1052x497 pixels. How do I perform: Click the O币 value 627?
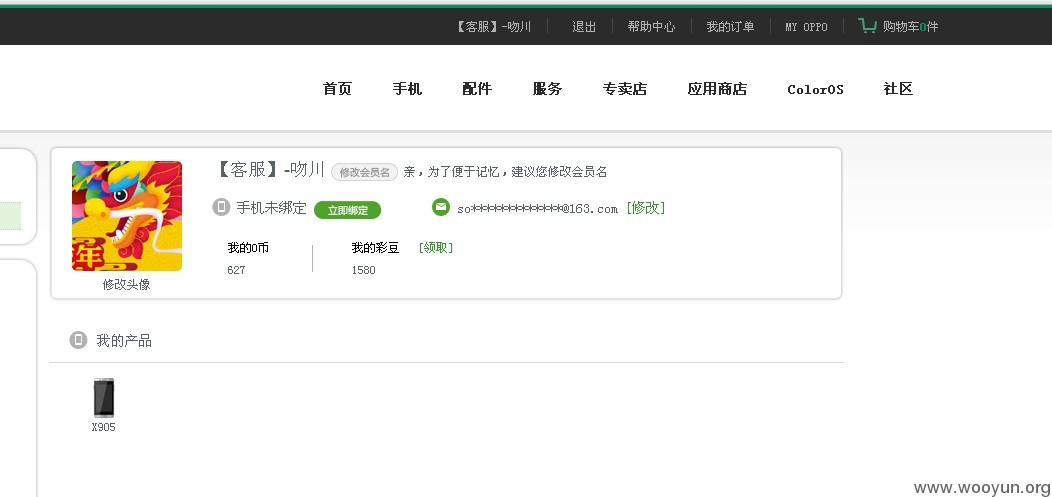[x=236, y=270]
